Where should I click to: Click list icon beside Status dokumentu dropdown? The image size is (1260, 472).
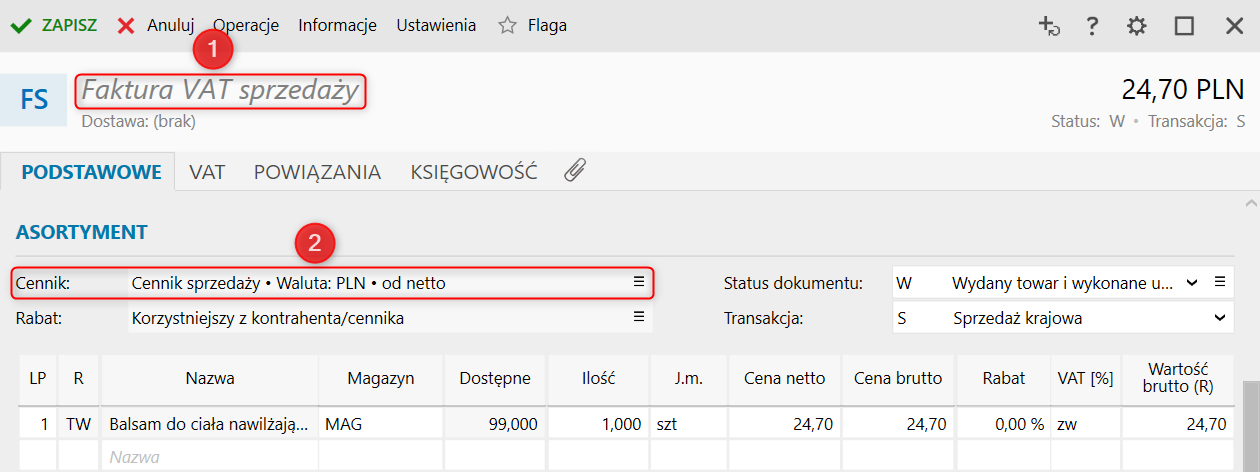pos(1219,283)
